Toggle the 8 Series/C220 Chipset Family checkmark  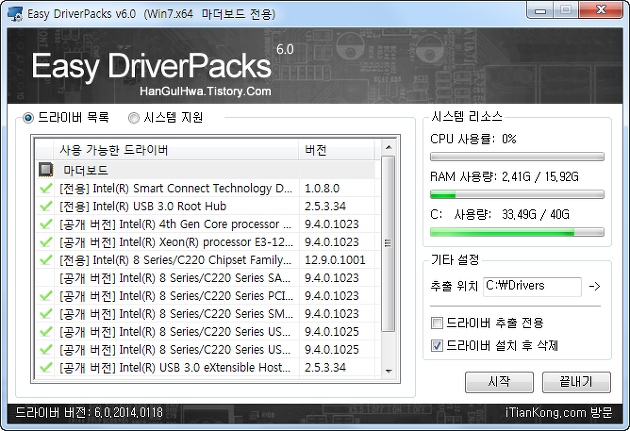point(46,260)
